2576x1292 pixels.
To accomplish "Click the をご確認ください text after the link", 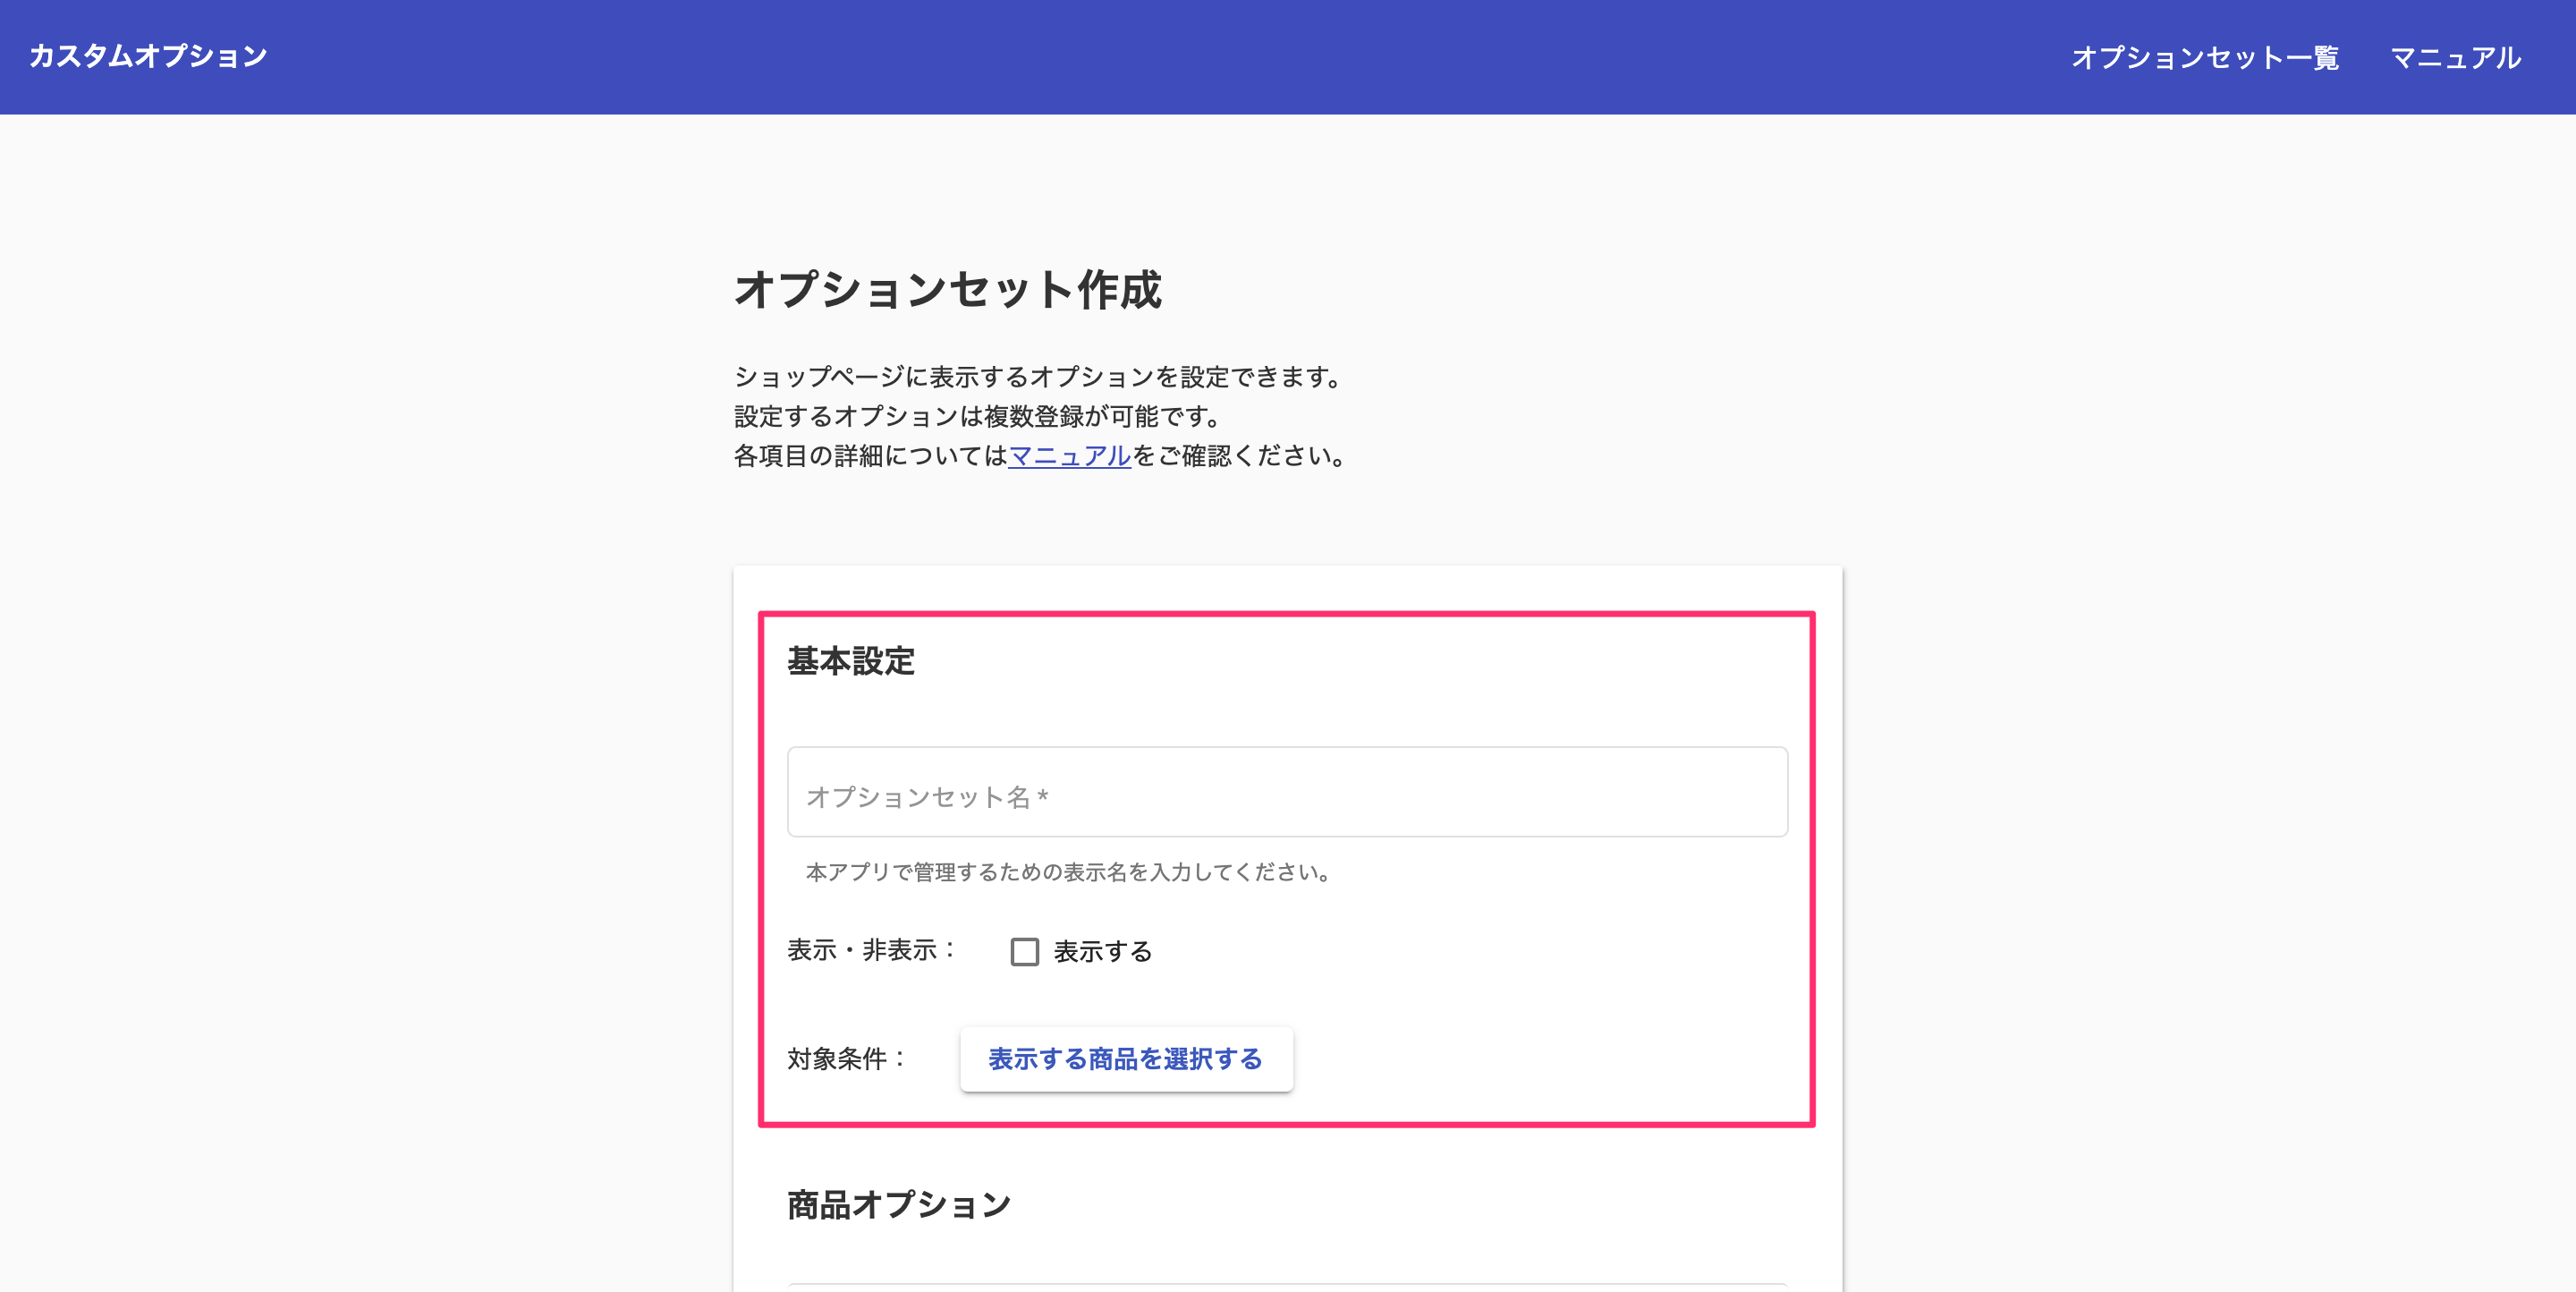I will pos(1240,456).
